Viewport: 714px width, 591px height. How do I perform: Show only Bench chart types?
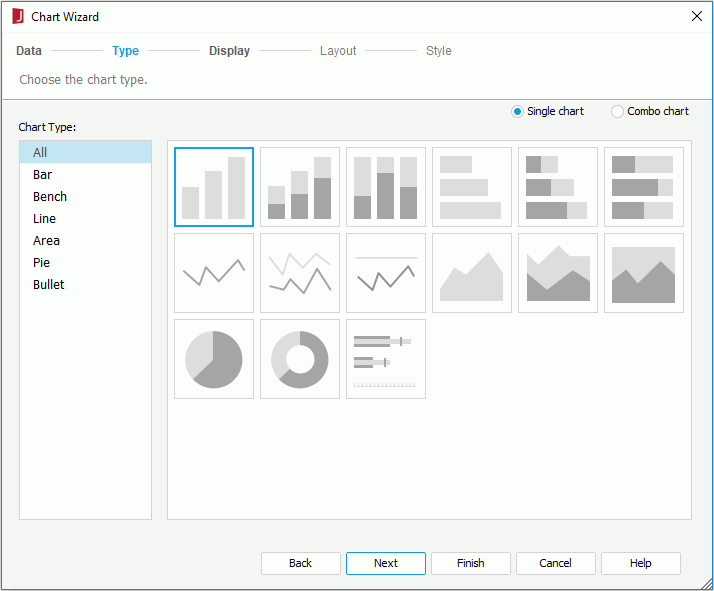(86, 196)
